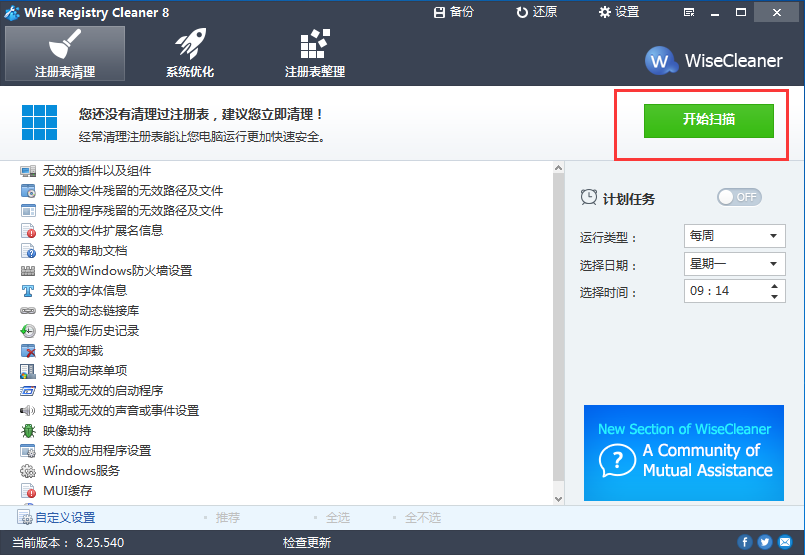The image size is (805, 555).
Task: Increase time with the up stepper arrow
Action: point(775,285)
